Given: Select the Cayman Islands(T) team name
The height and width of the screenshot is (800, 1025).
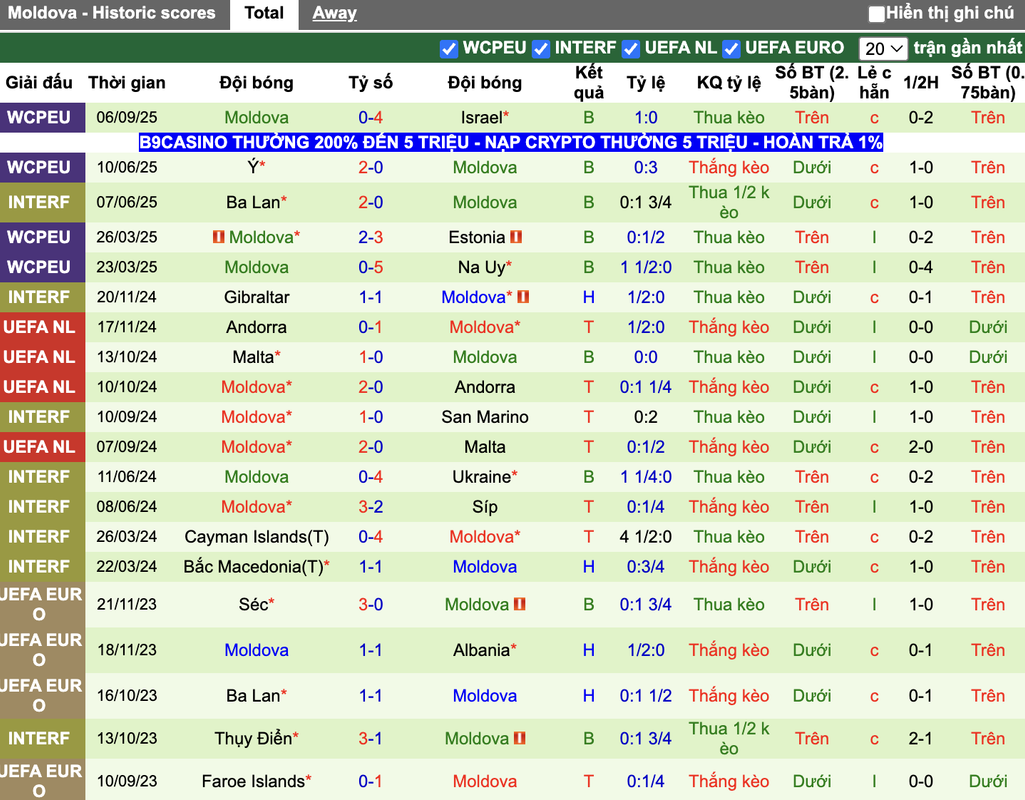Looking at the screenshot, I should [256, 537].
